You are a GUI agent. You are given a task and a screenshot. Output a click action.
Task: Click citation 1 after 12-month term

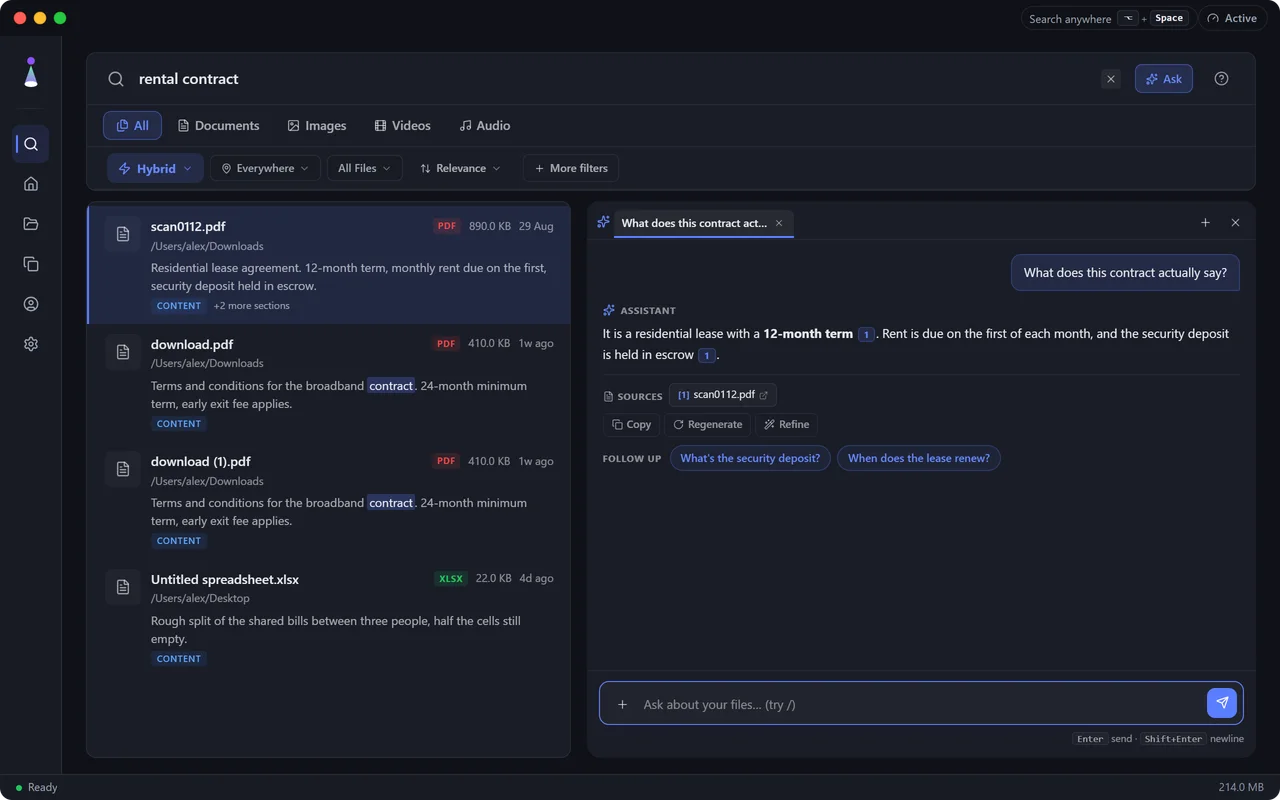866,334
